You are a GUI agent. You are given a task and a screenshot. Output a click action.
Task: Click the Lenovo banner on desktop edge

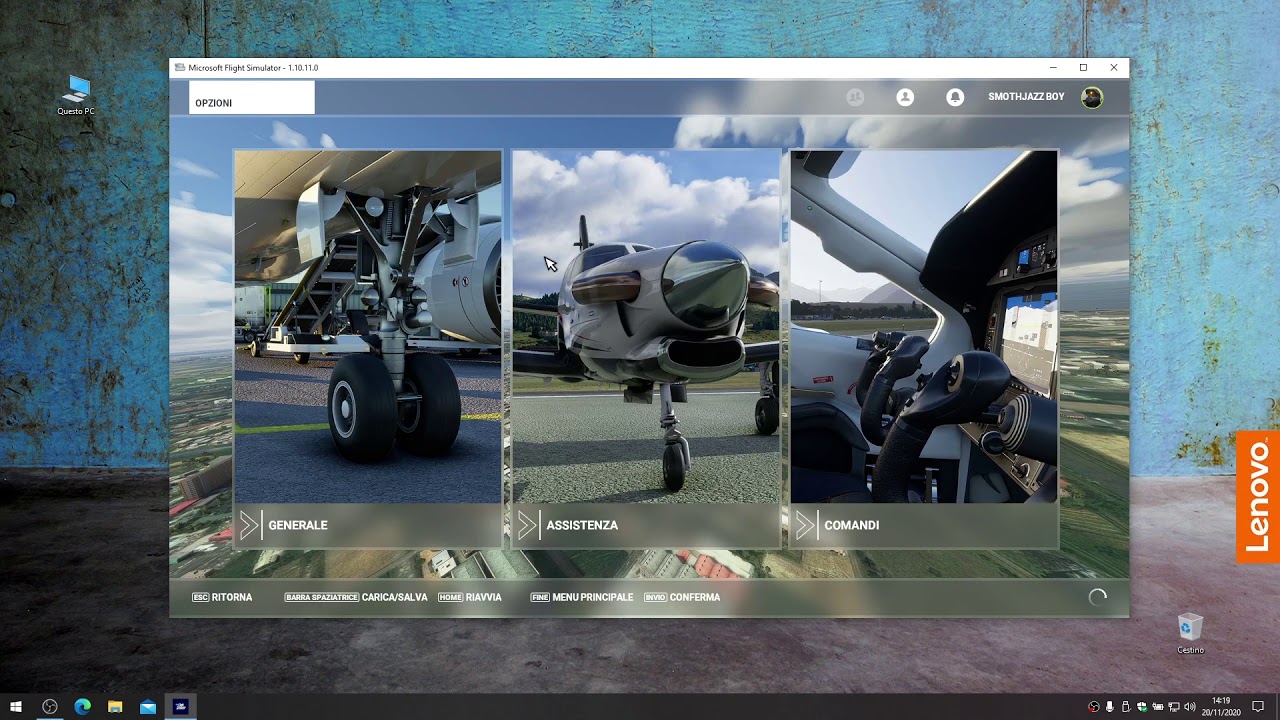1258,497
